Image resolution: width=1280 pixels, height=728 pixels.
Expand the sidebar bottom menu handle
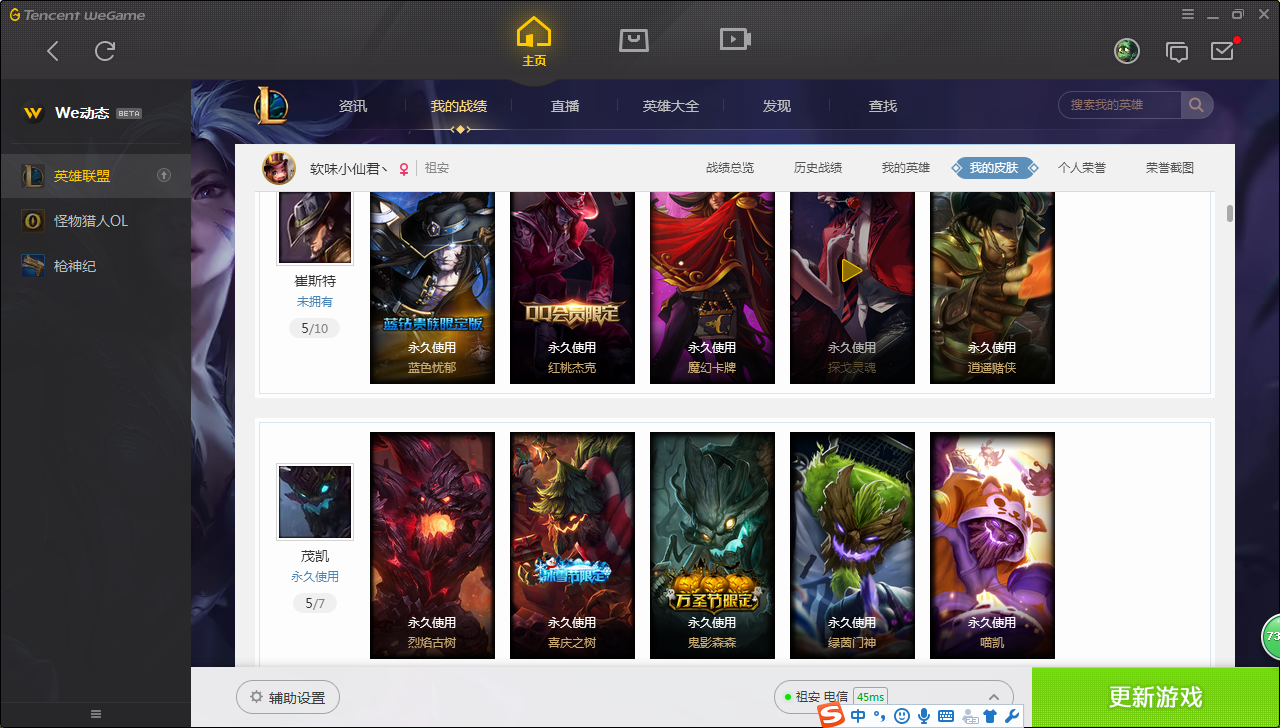96,714
